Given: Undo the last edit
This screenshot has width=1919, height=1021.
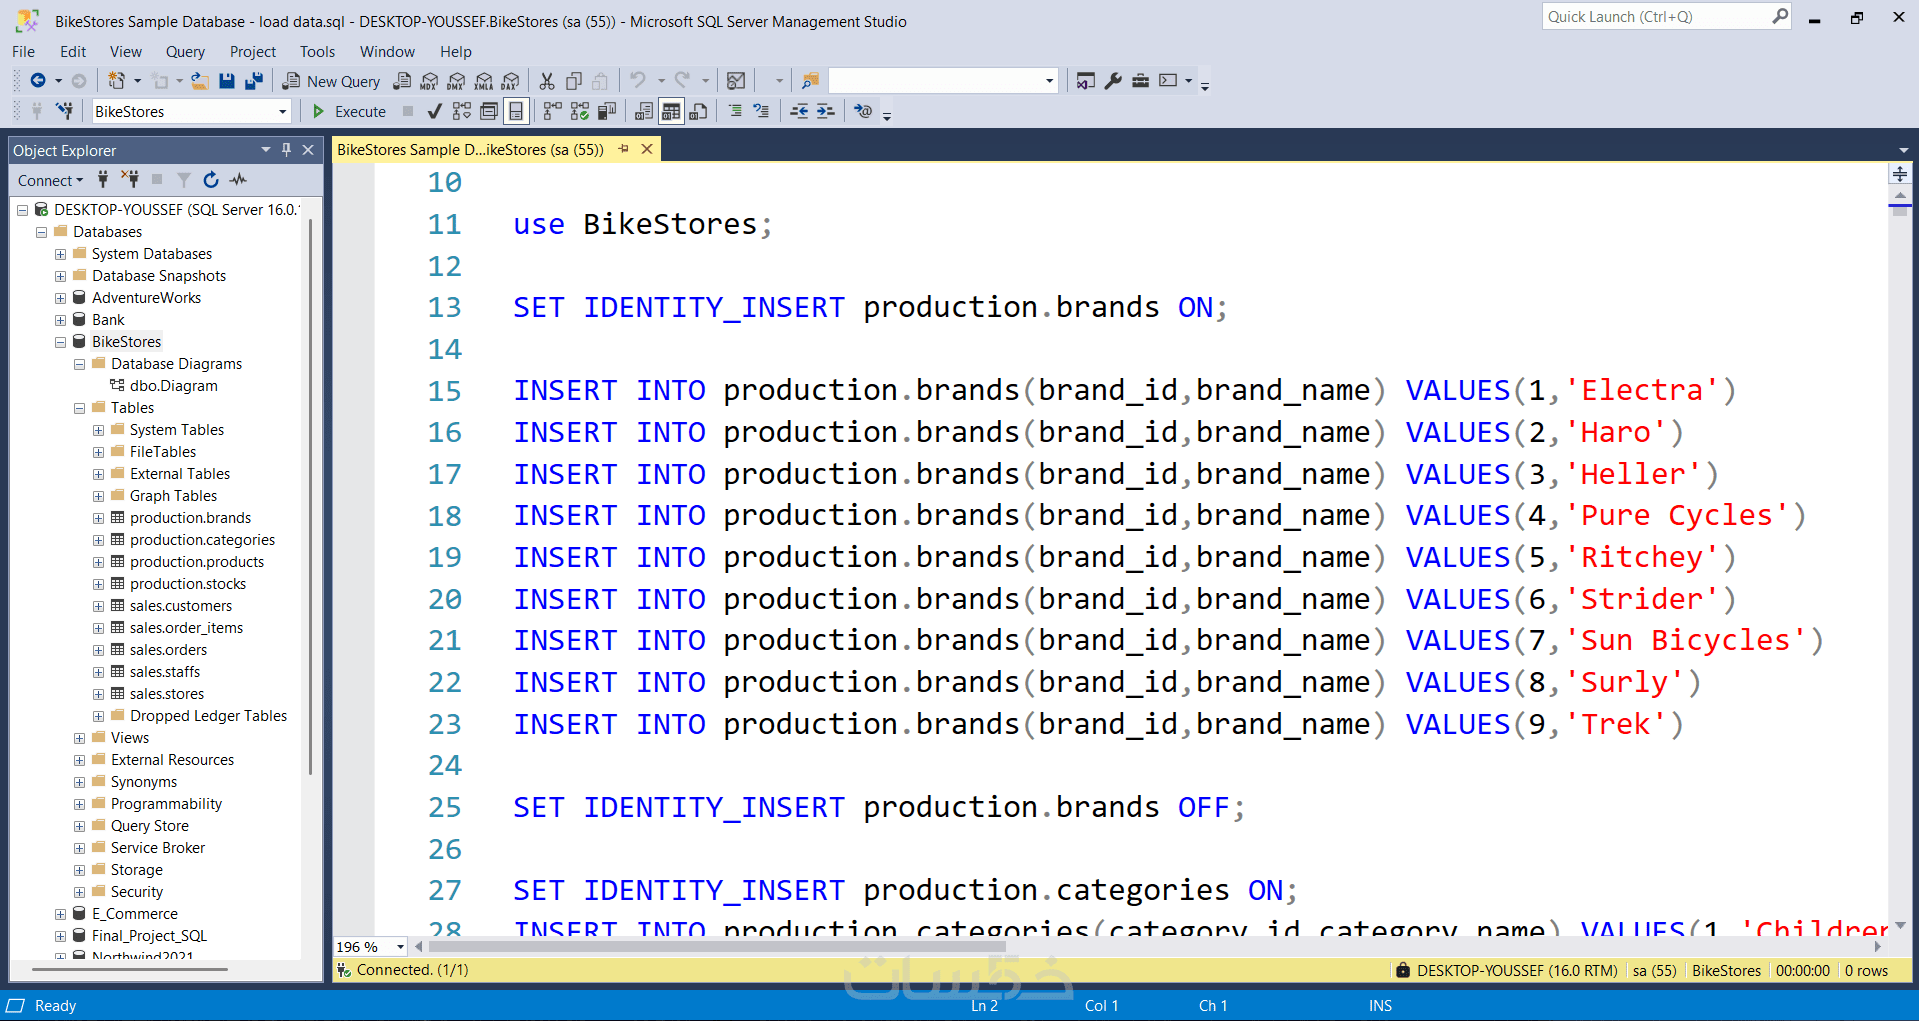Looking at the screenshot, I should click(638, 81).
